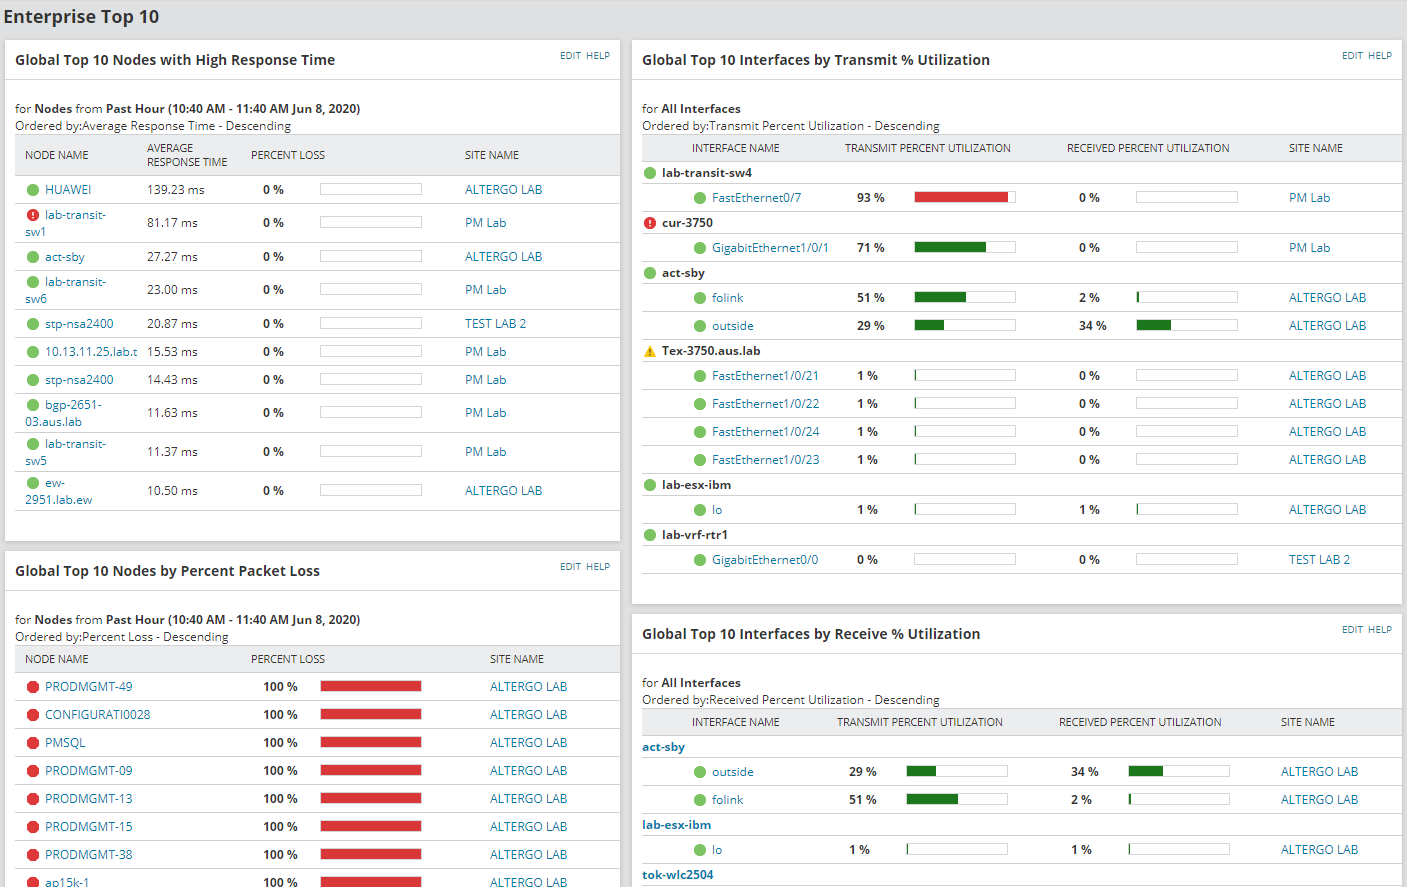This screenshot has width=1407, height=887.
Task: Click the green icon beside FastEthernet1/0/21
Action: (700, 376)
